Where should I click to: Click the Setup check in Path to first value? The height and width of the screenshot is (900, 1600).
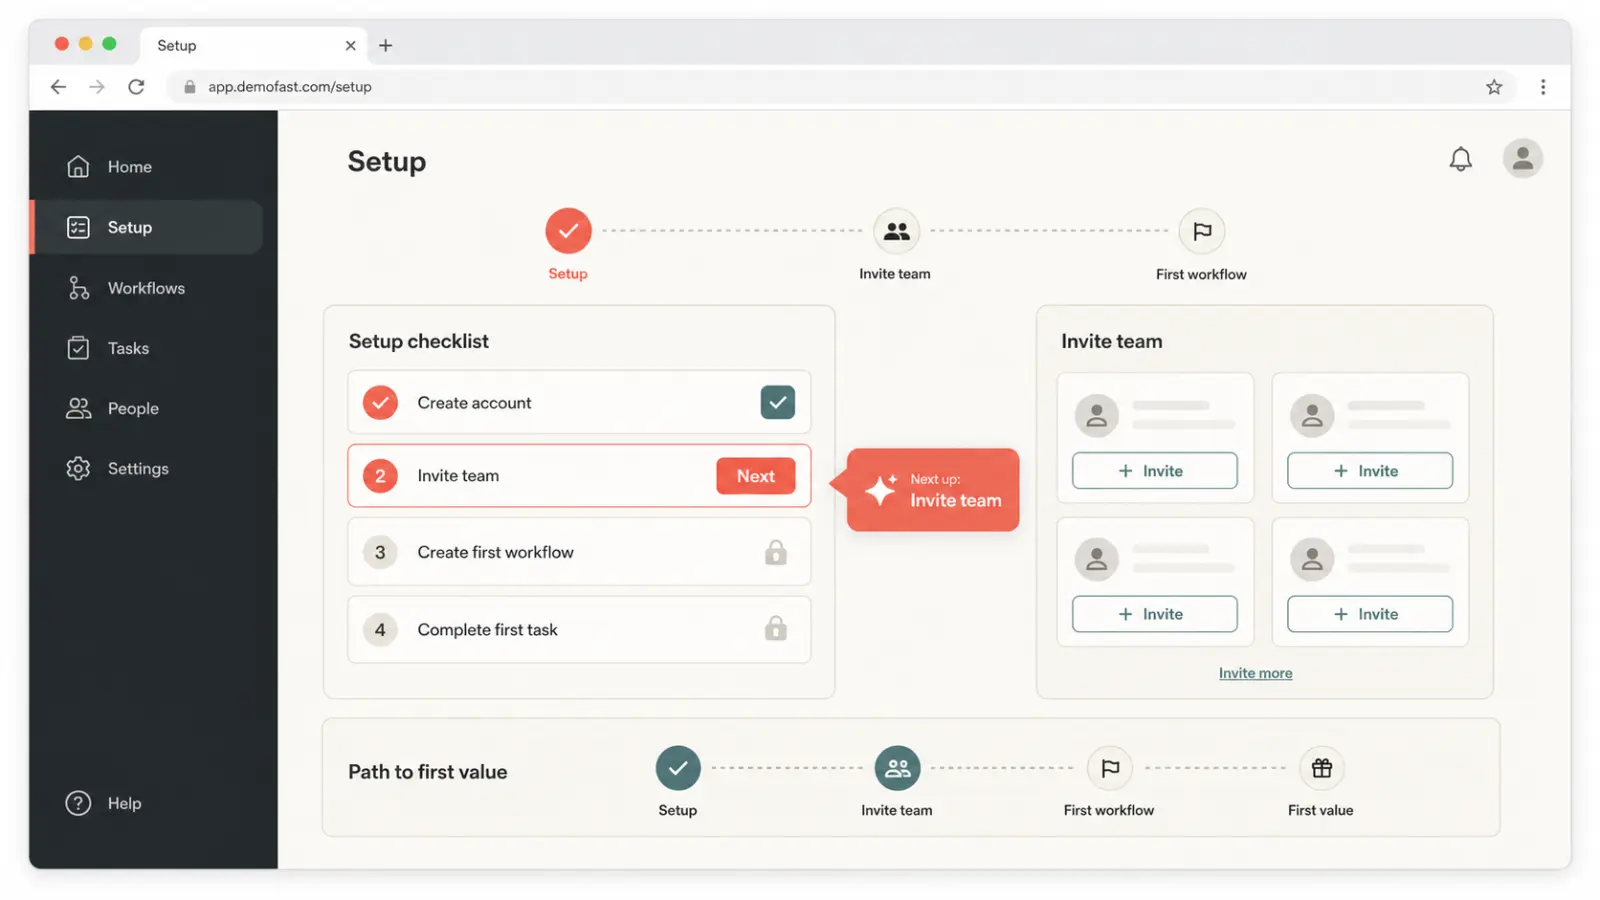pos(678,768)
